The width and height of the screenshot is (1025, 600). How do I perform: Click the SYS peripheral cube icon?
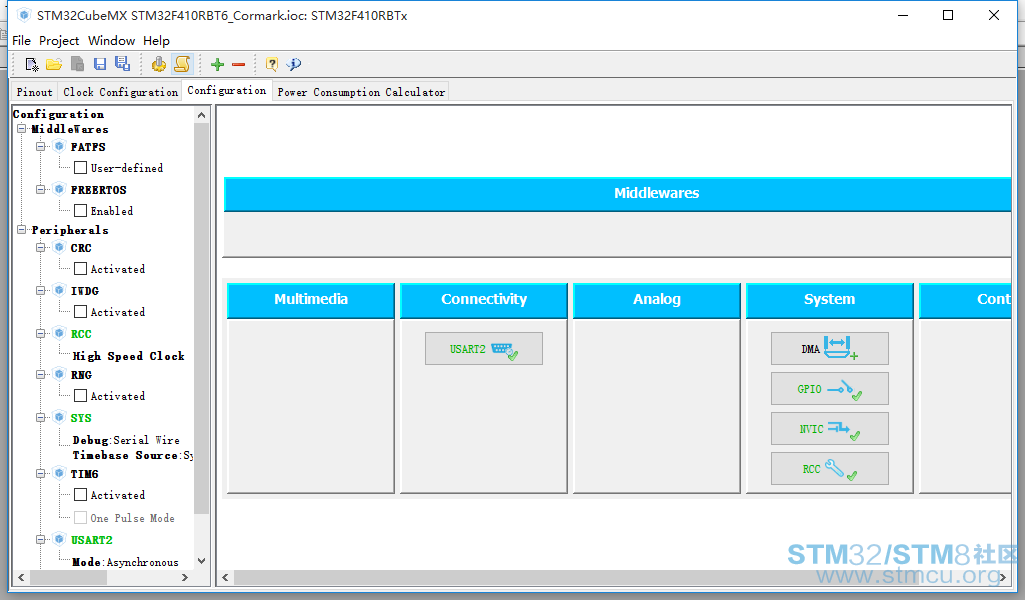coord(59,418)
